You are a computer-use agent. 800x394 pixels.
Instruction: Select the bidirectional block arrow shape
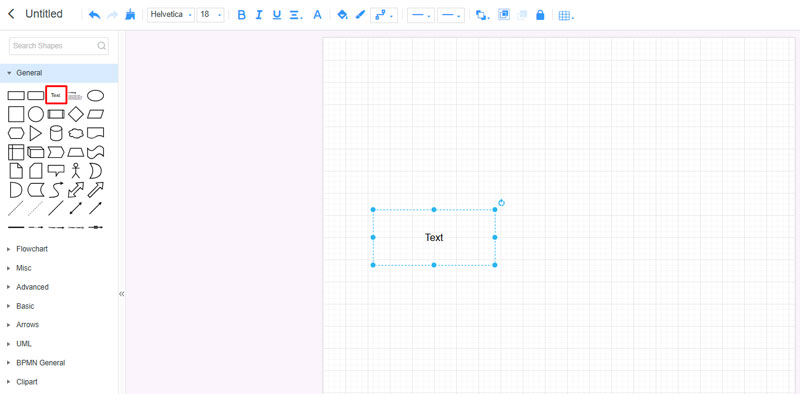[x=76, y=190]
